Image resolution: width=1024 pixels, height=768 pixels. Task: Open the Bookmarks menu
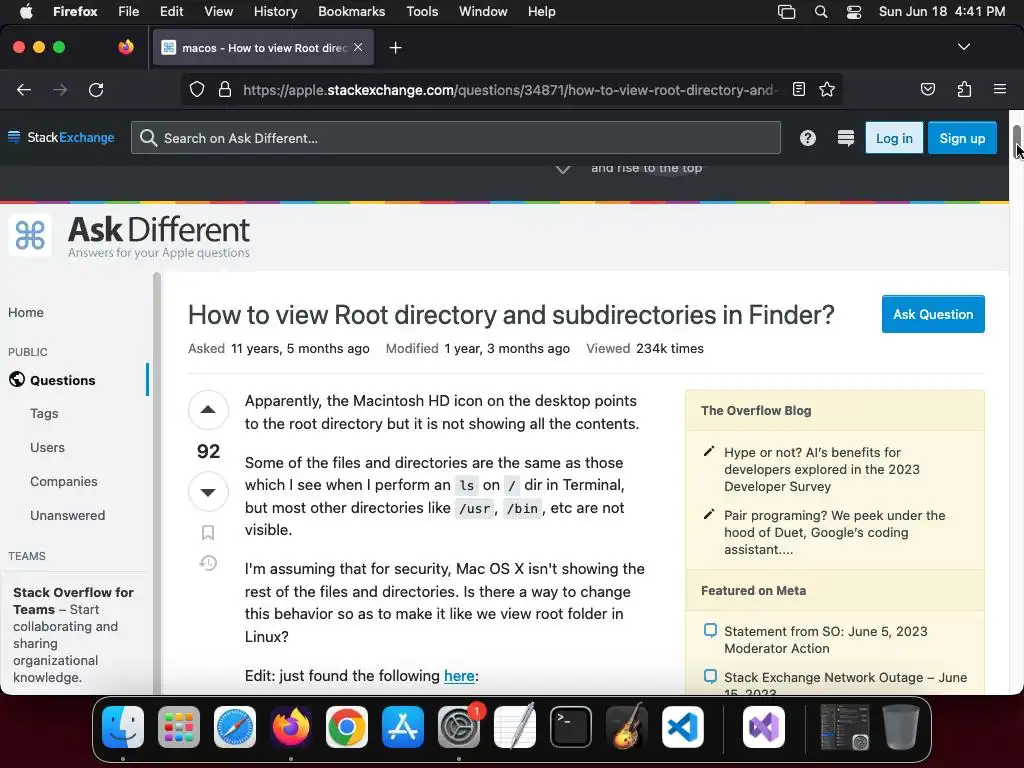pos(351,11)
